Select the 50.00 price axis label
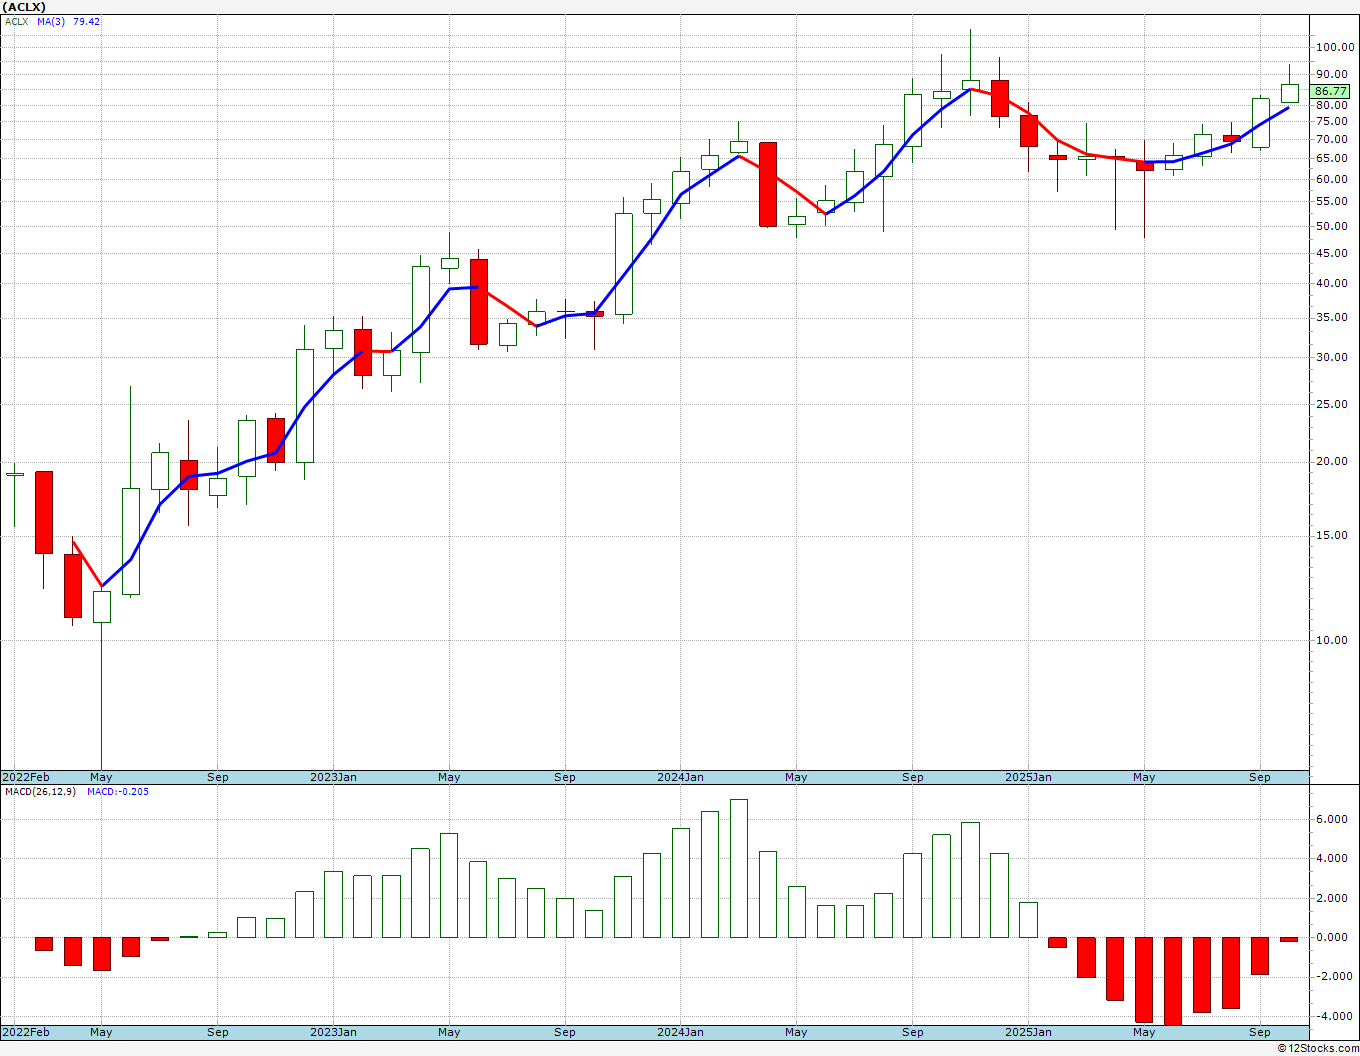The width and height of the screenshot is (1360, 1056). click(1332, 226)
